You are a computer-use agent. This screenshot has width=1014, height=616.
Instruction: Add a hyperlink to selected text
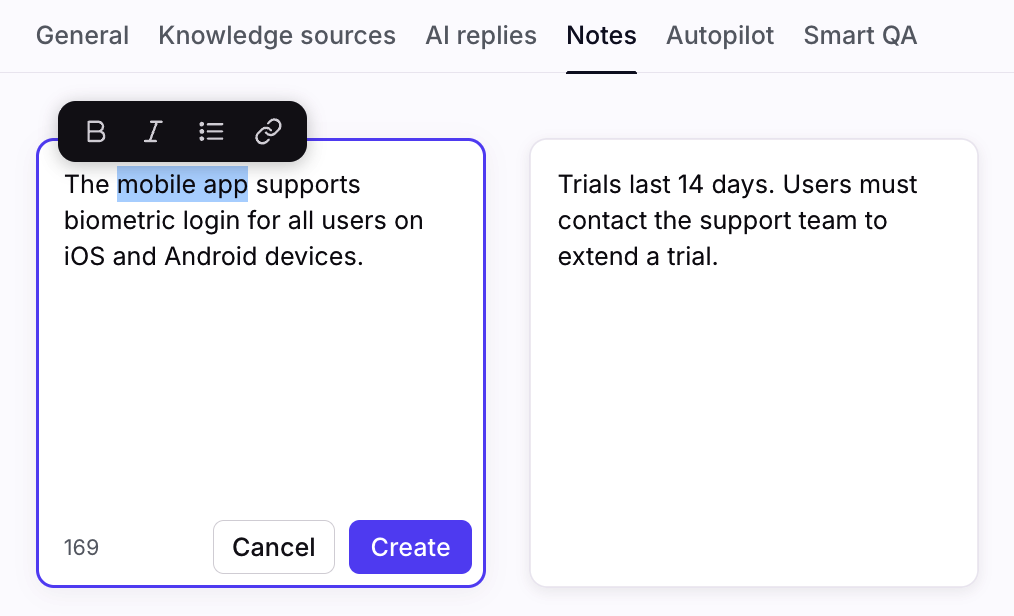[268, 131]
